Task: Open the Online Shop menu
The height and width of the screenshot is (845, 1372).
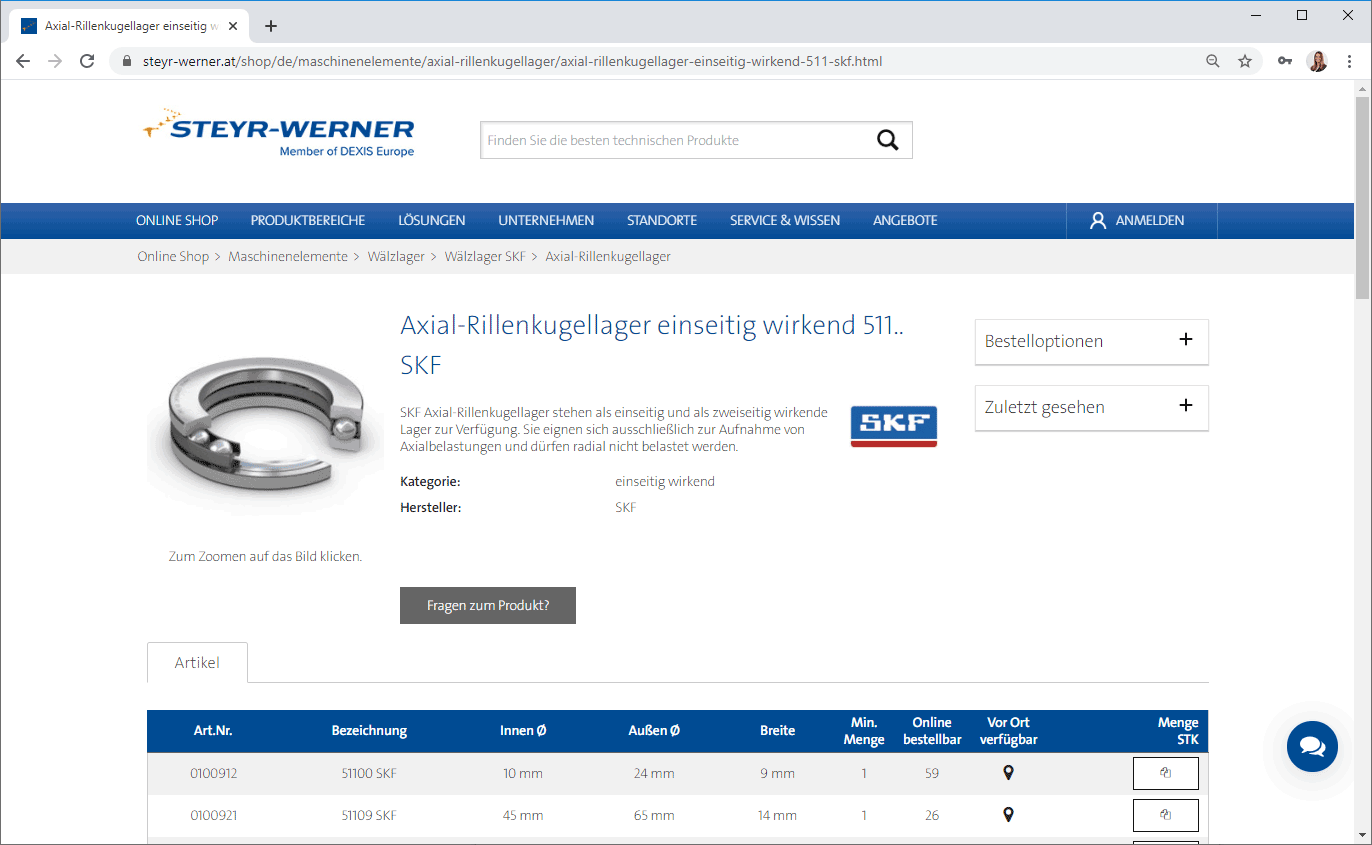Action: coord(177,220)
